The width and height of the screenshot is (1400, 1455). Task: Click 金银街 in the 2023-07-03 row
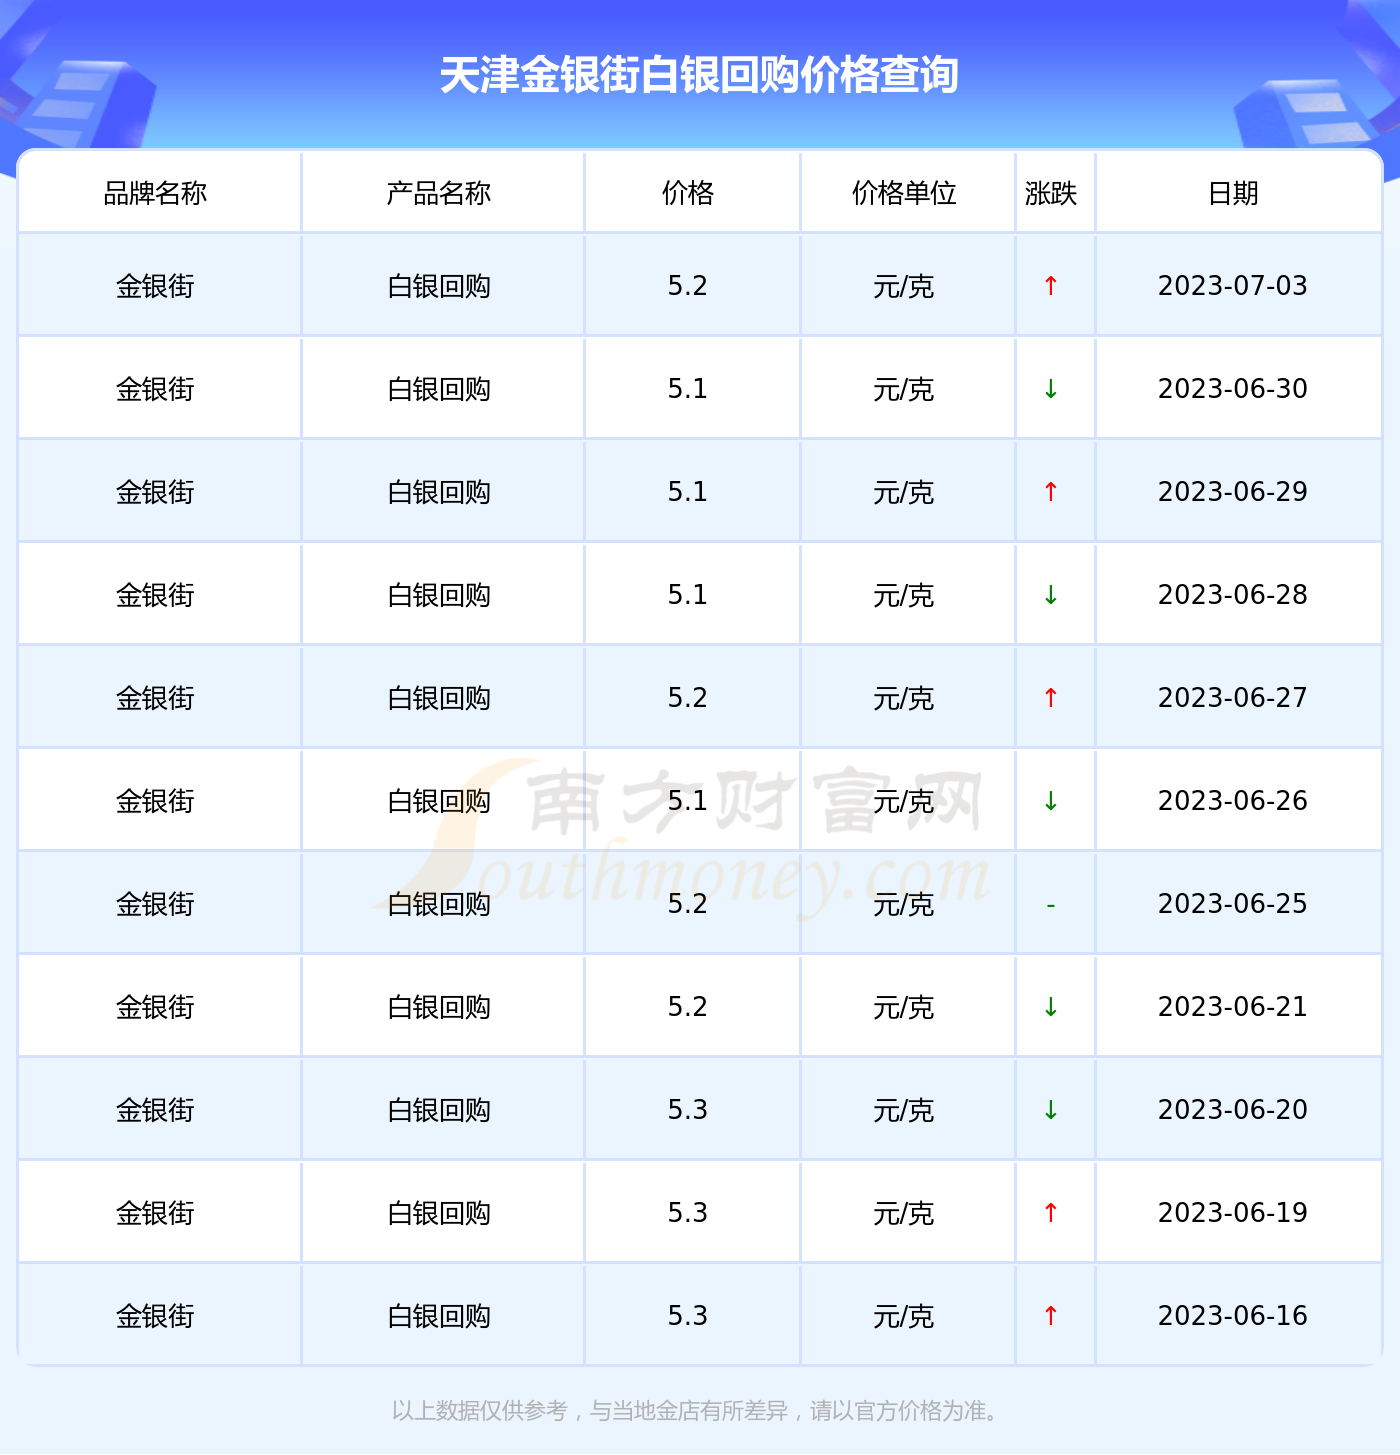tap(155, 286)
